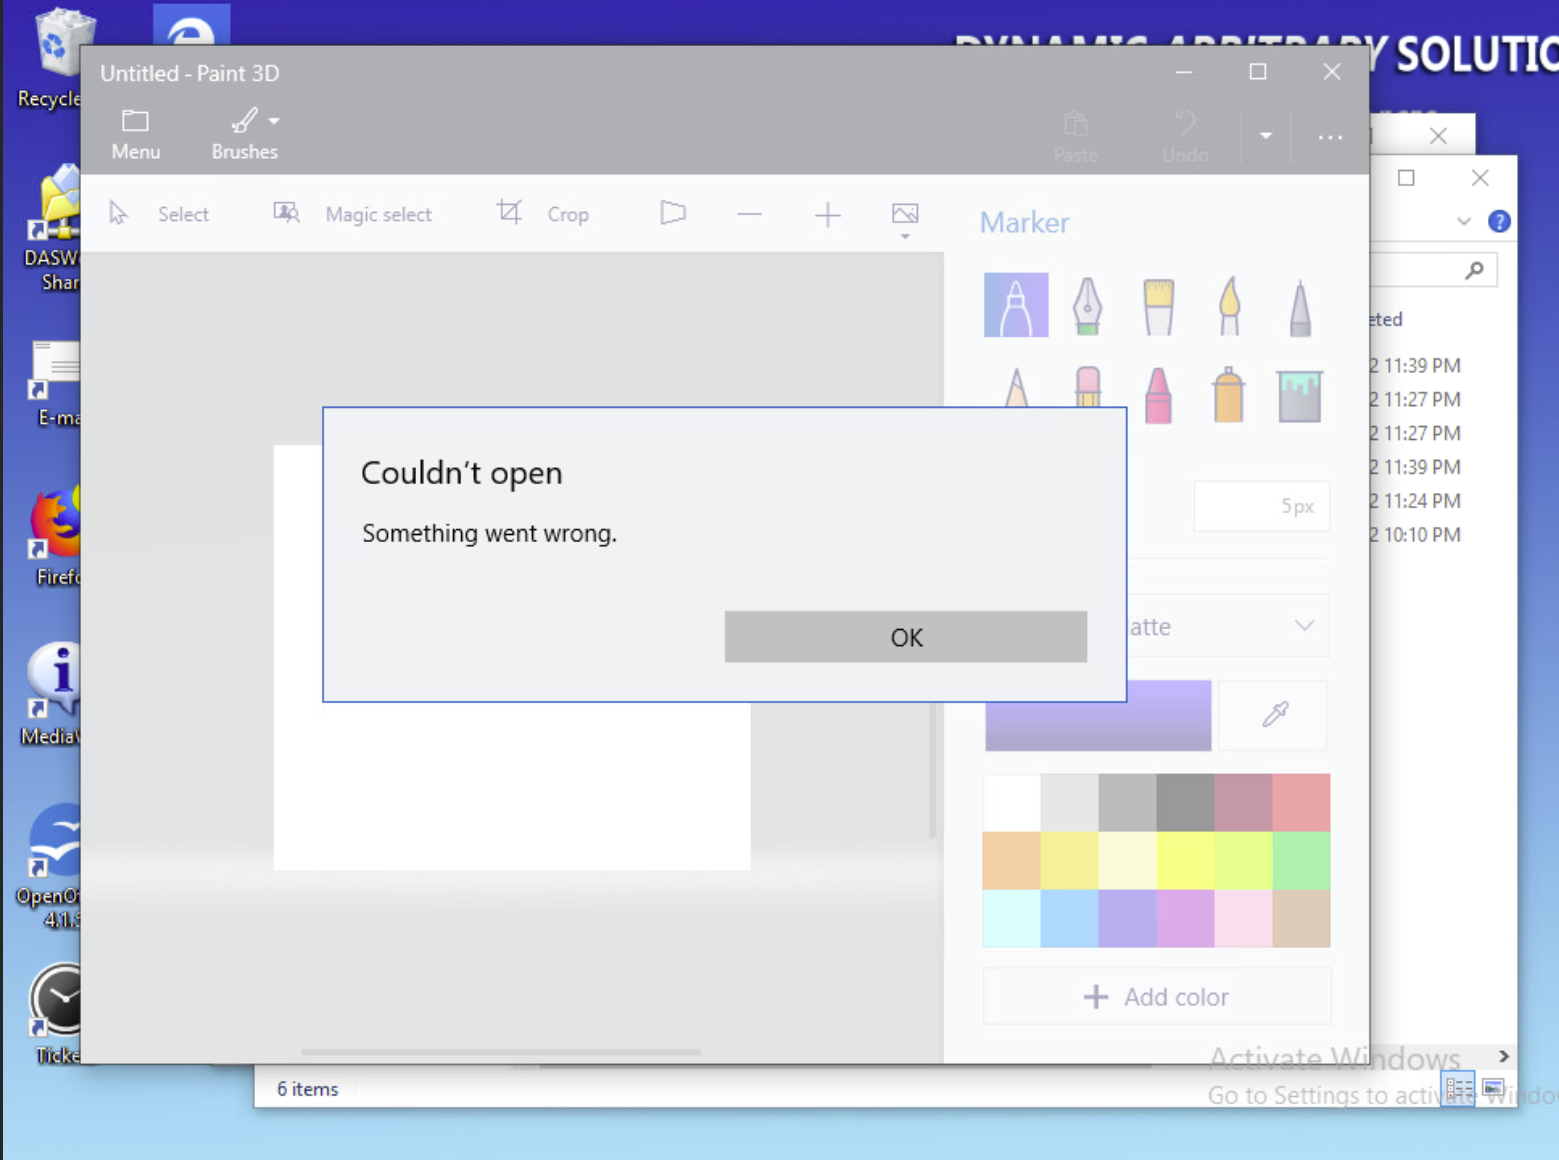Select the Marker brush
This screenshot has width=1559, height=1160.
(x=1016, y=305)
